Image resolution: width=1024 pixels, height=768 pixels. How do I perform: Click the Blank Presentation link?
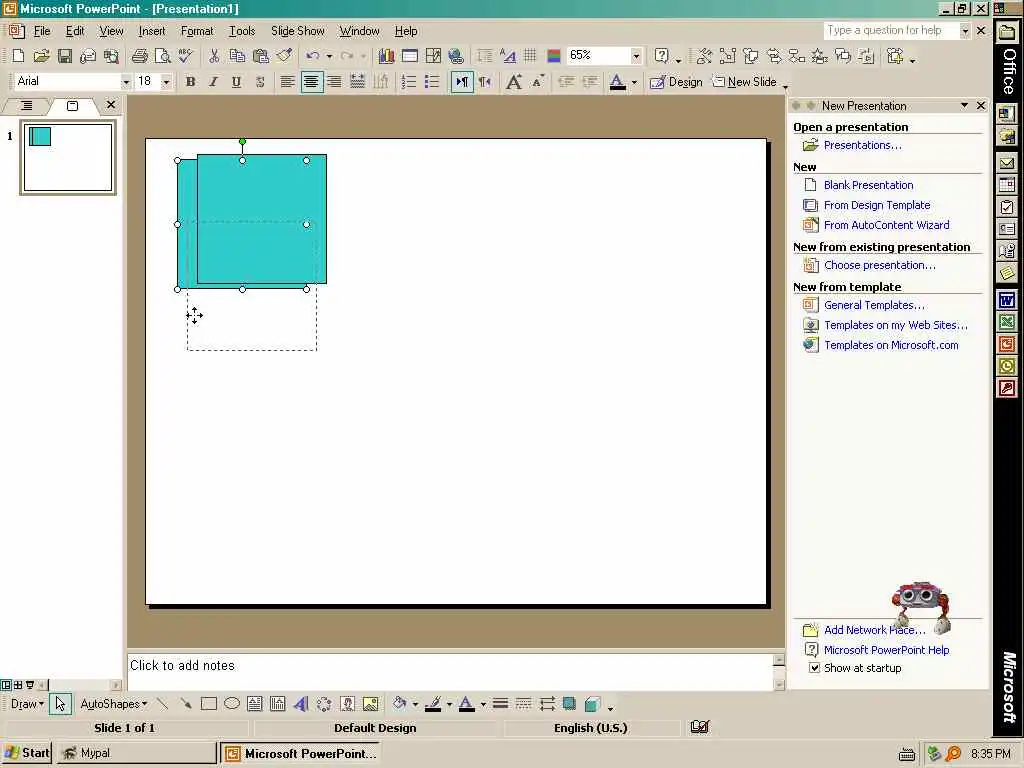tap(869, 185)
